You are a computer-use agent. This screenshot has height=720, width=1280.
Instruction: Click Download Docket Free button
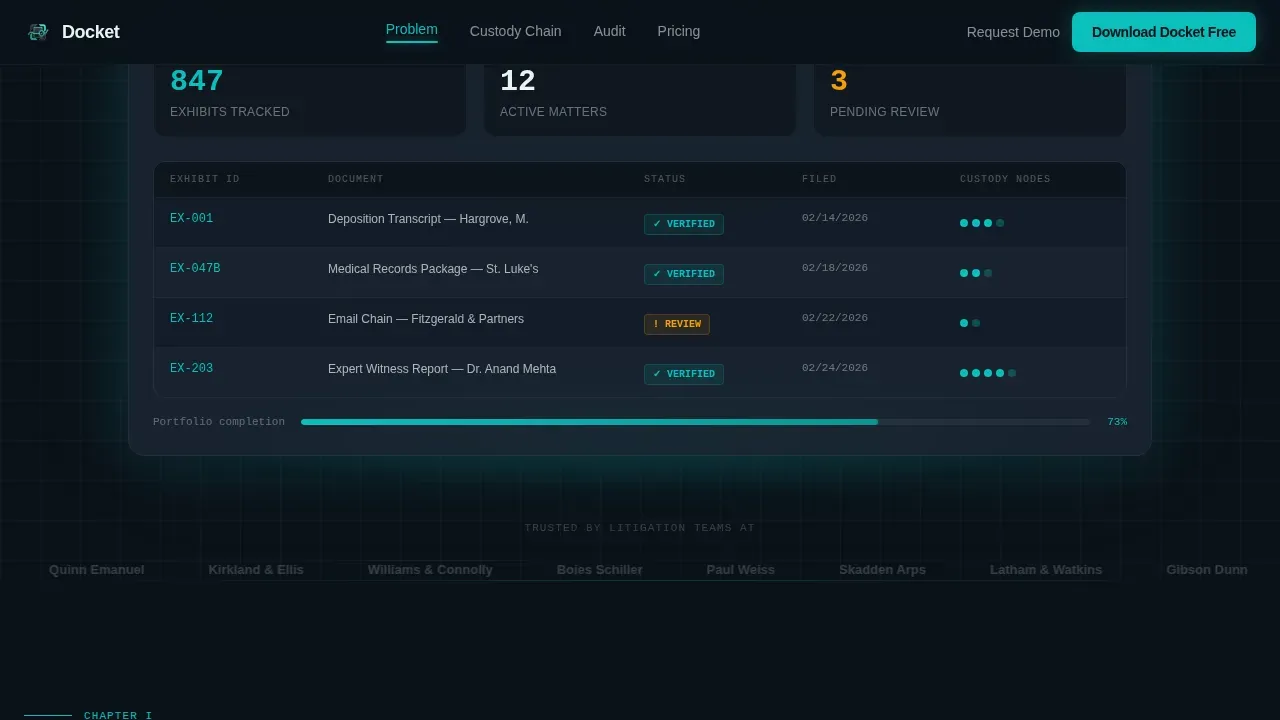tap(1164, 32)
